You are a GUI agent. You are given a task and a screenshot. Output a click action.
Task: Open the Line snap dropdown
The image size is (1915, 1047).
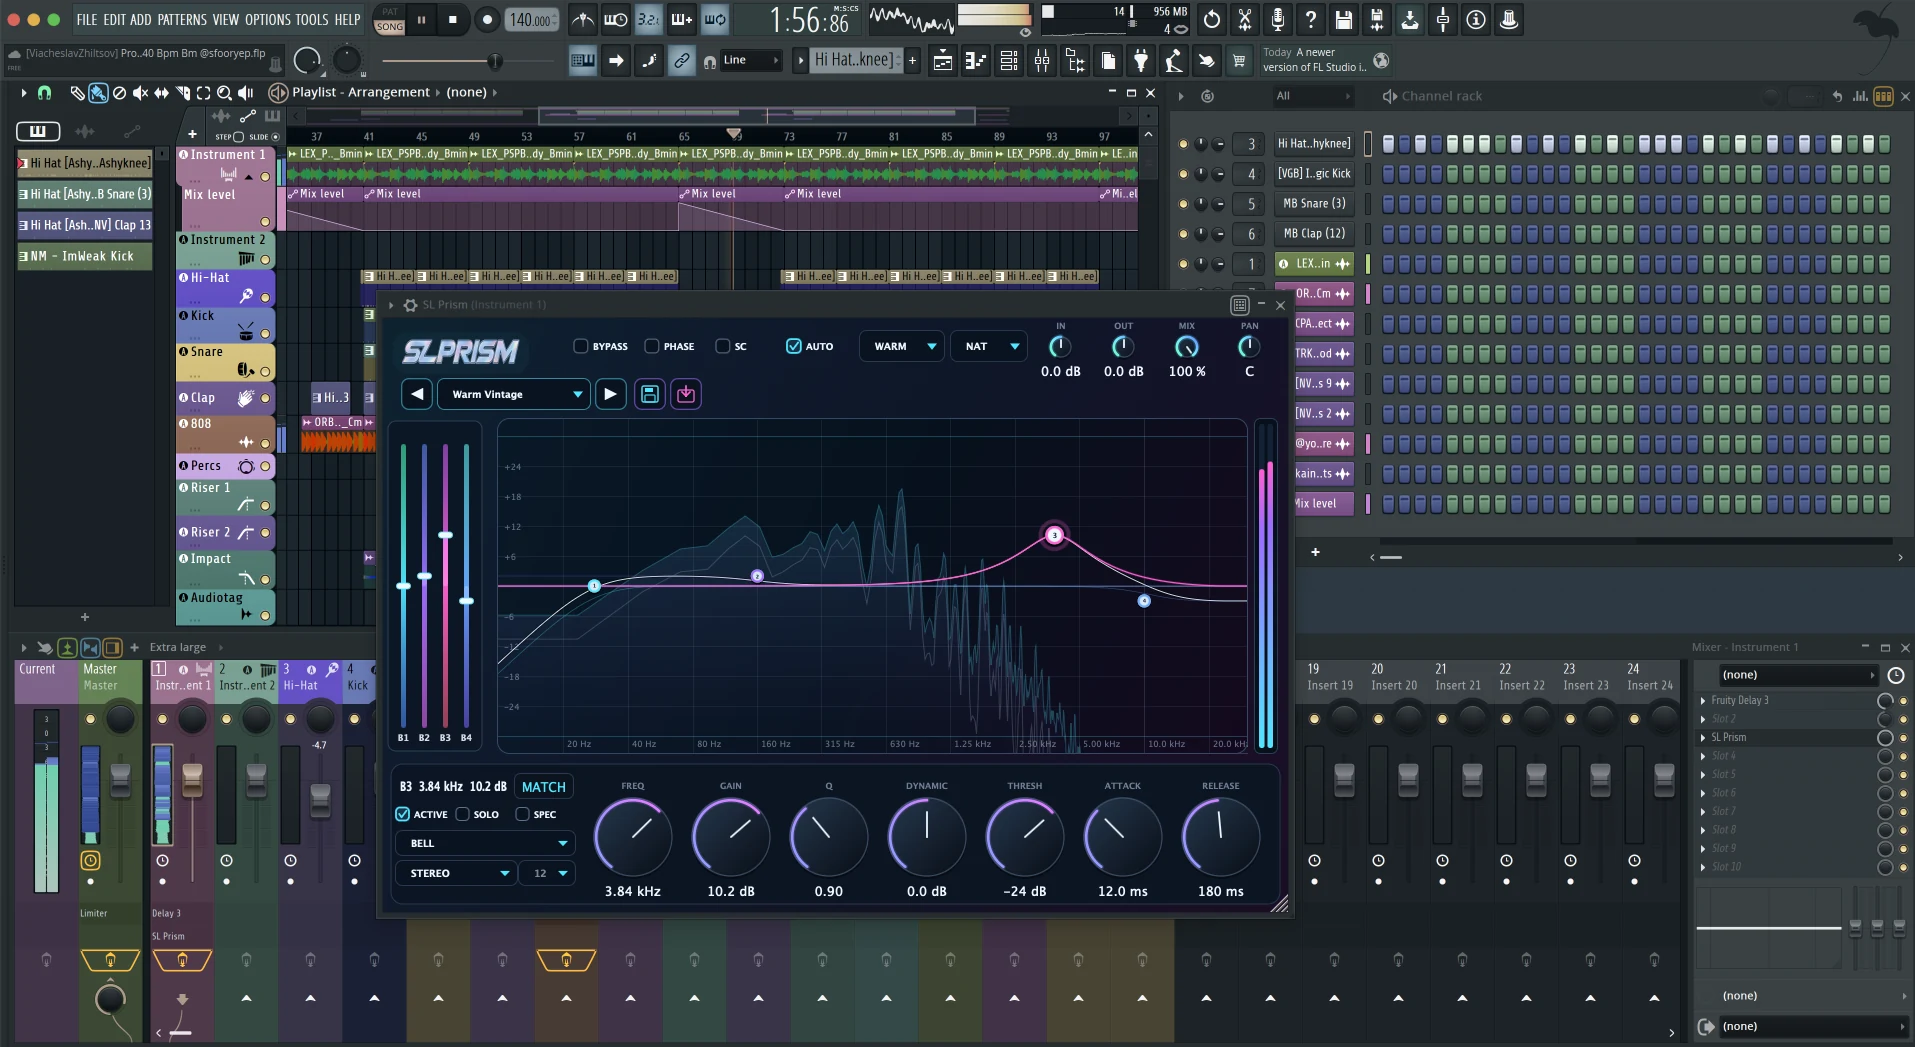coord(751,60)
